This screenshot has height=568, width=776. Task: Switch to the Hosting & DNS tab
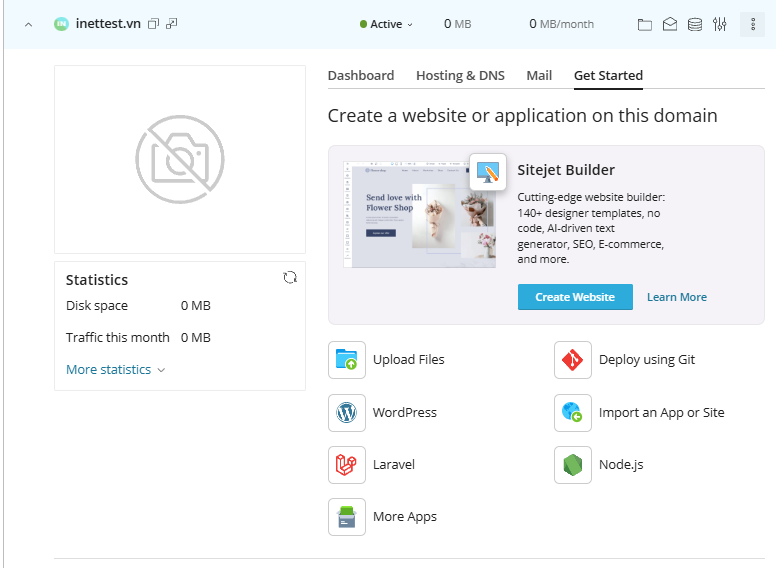pyautogui.click(x=460, y=76)
